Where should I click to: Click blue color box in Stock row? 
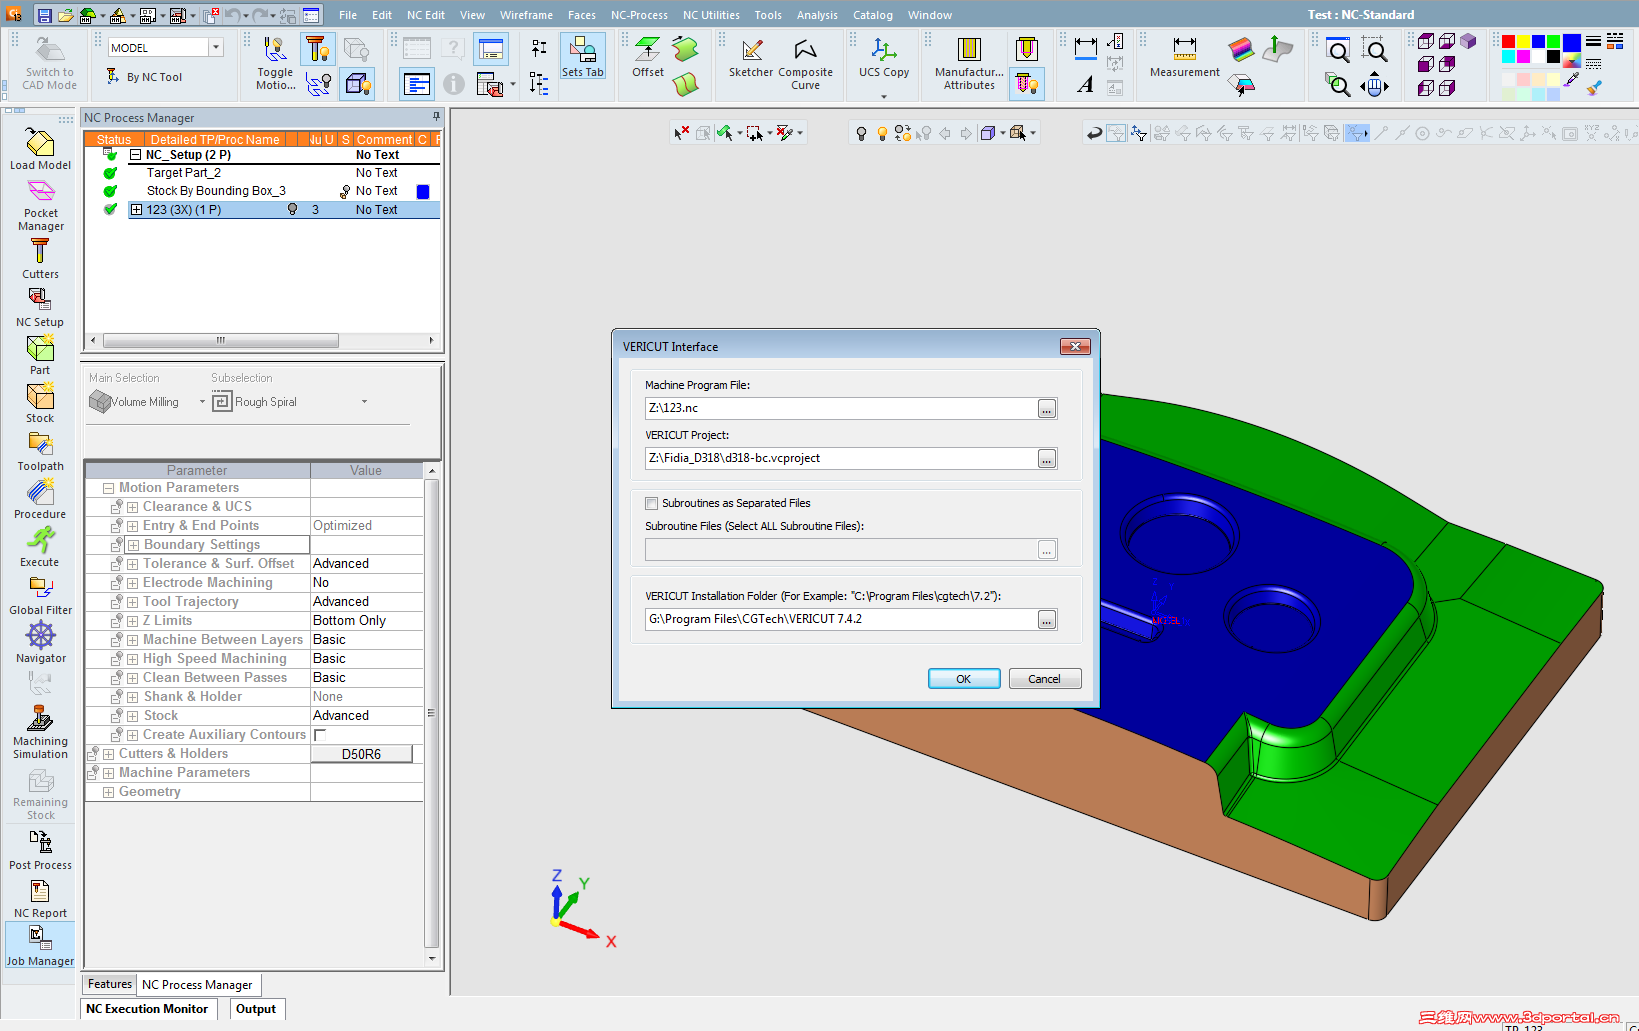[423, 192]
